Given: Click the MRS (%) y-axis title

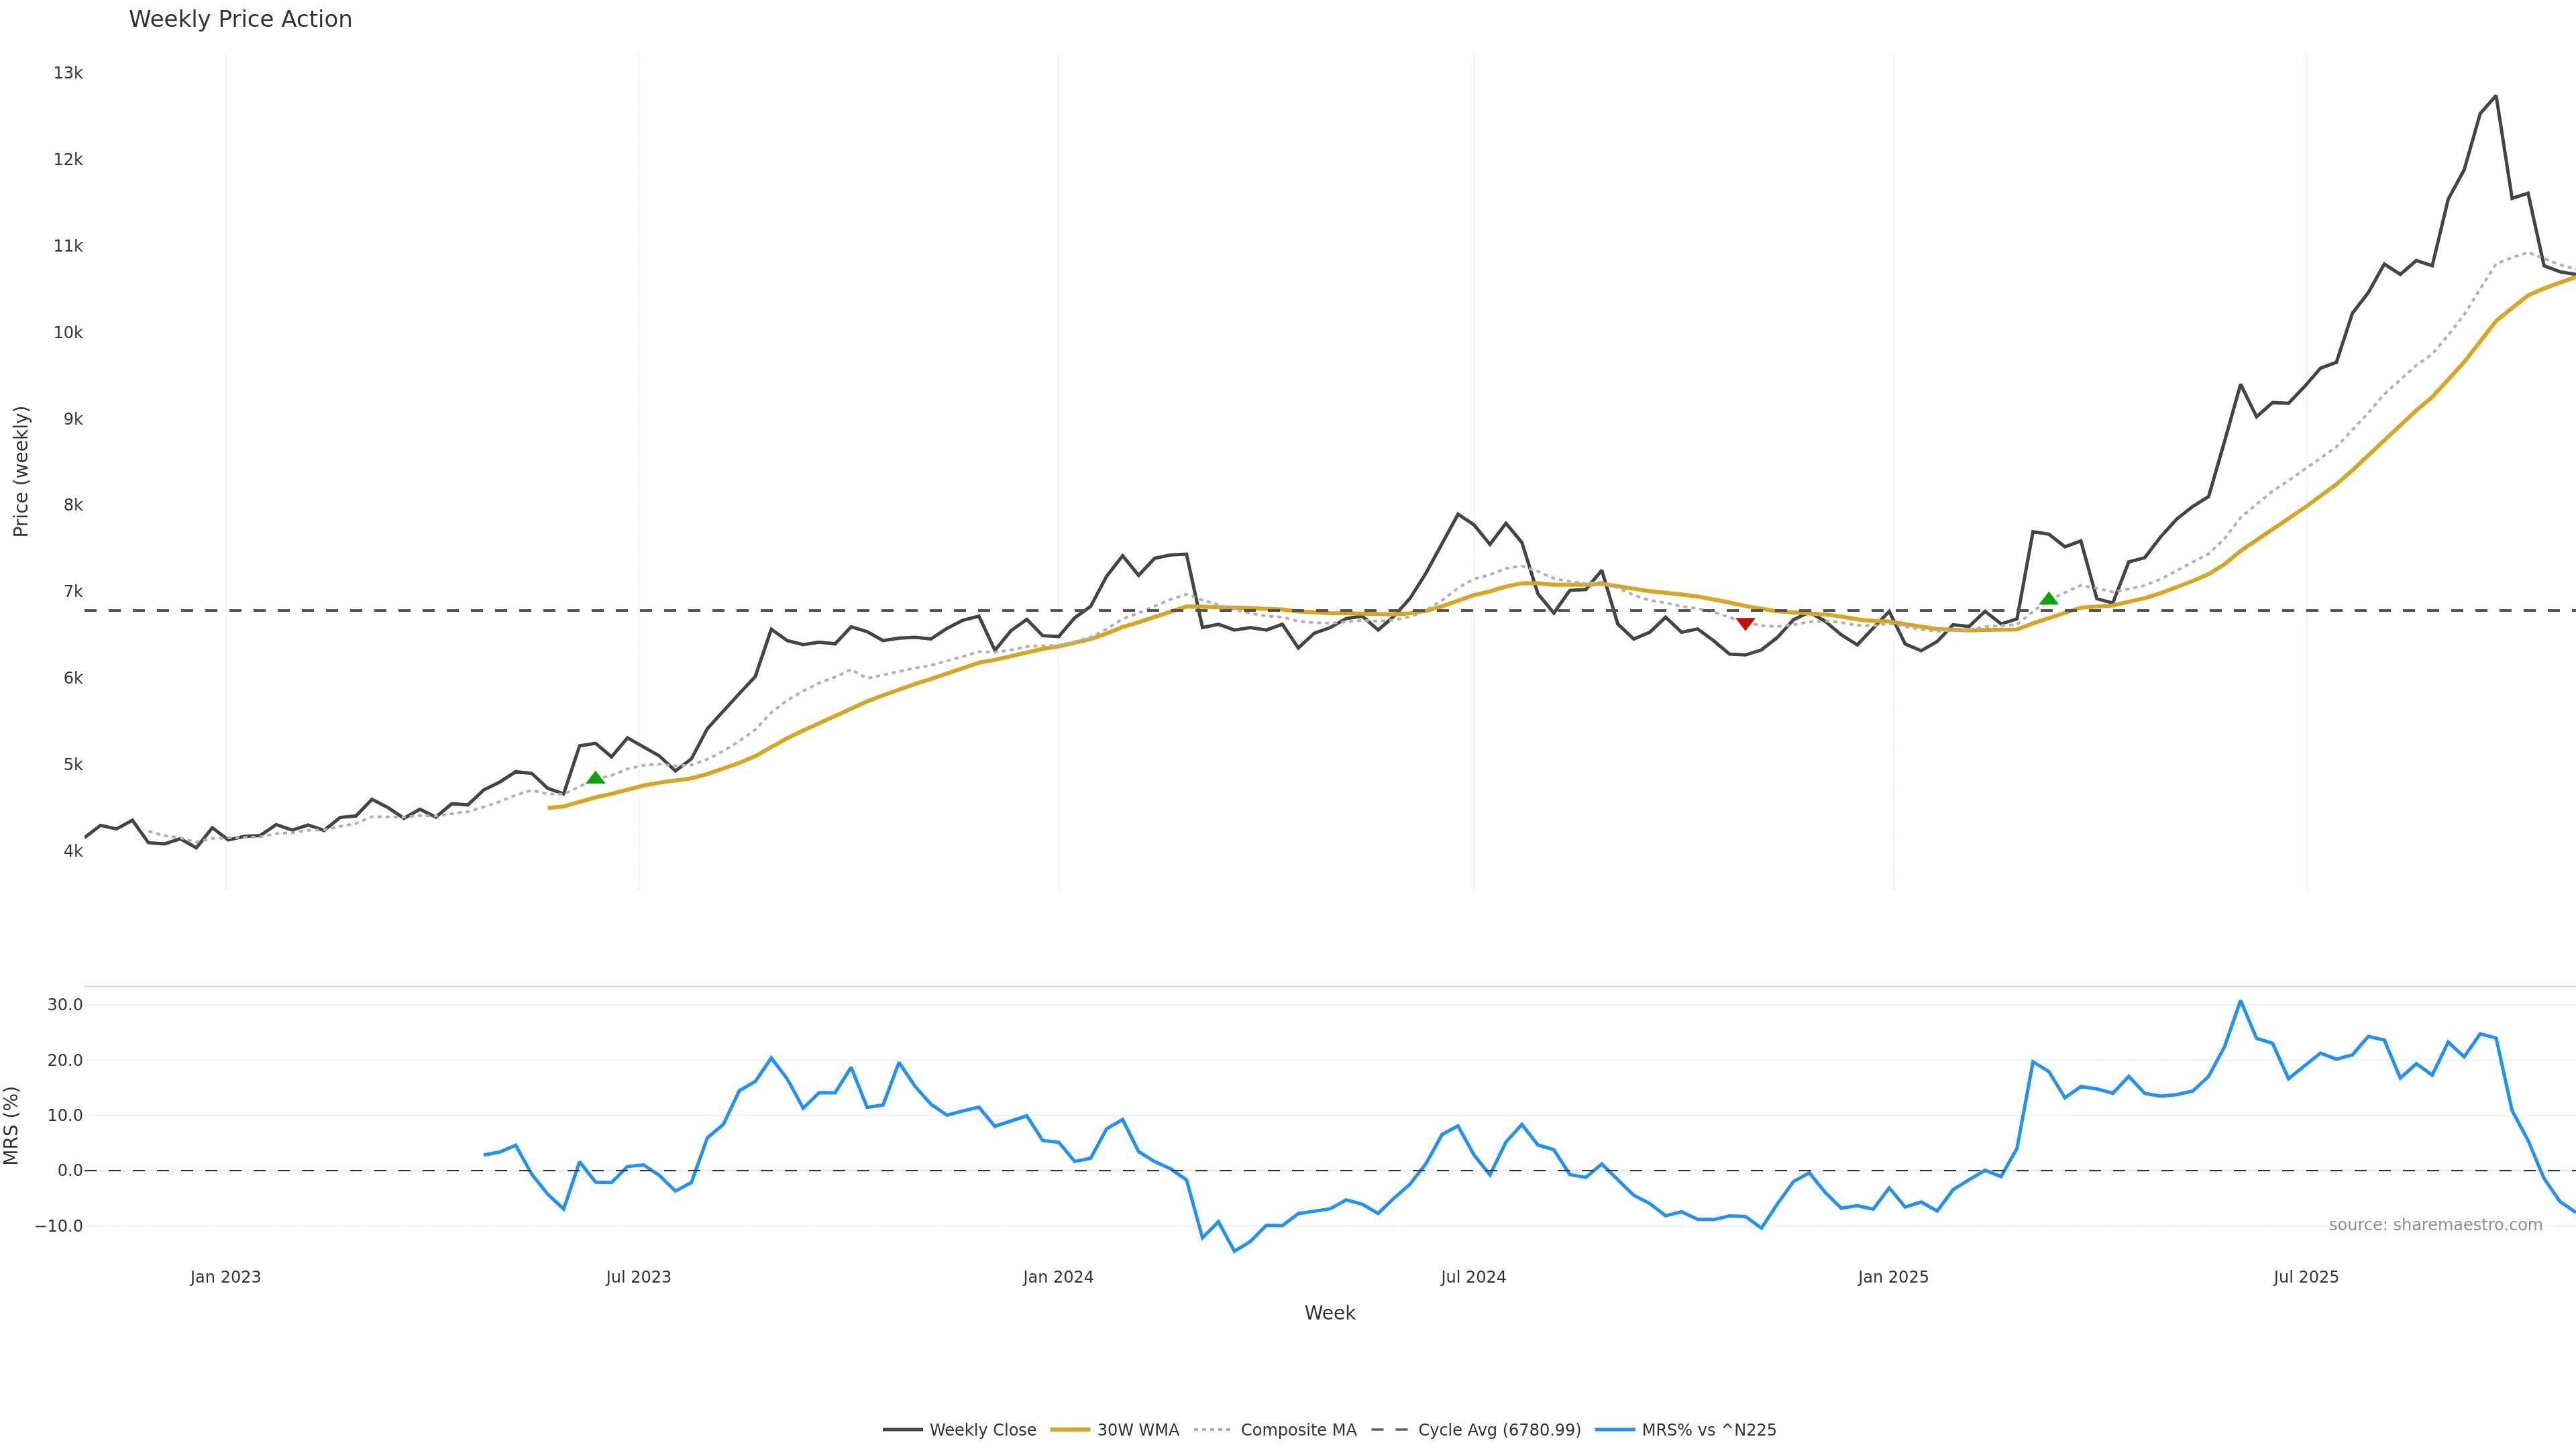Looking at the screenshot, I should point(12,1125).
